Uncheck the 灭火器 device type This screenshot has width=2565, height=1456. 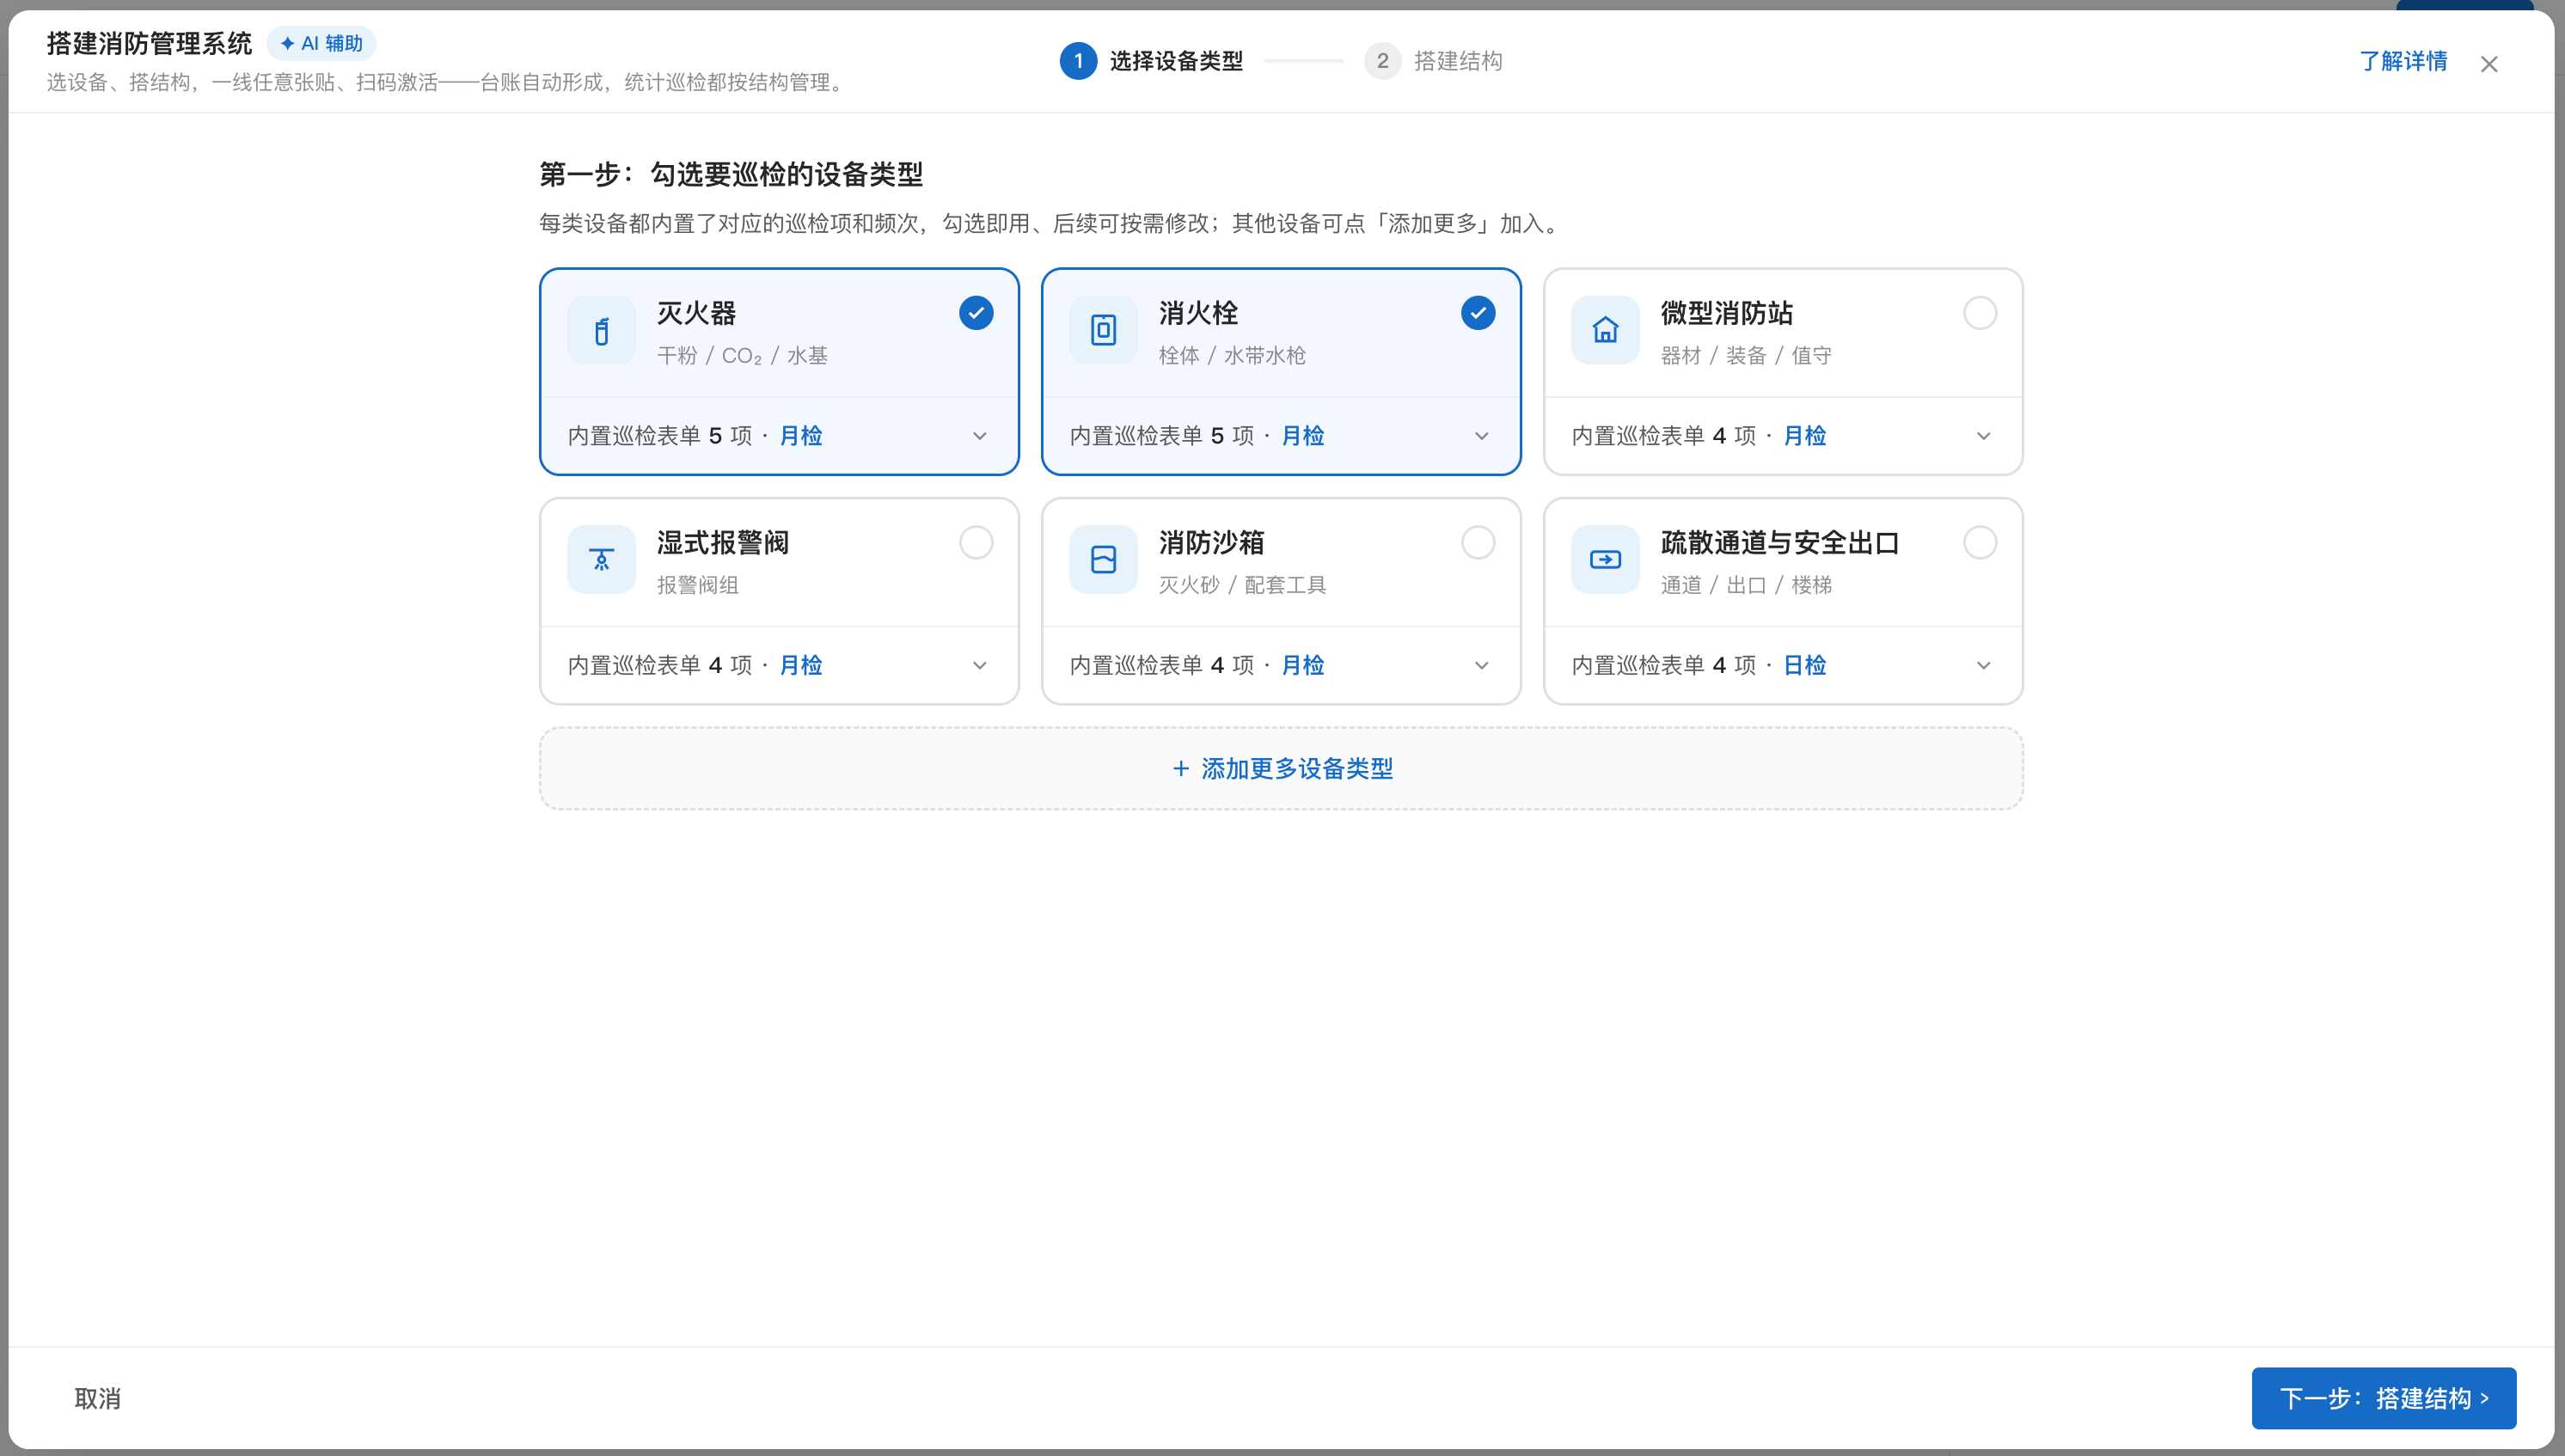click(976, 313)
